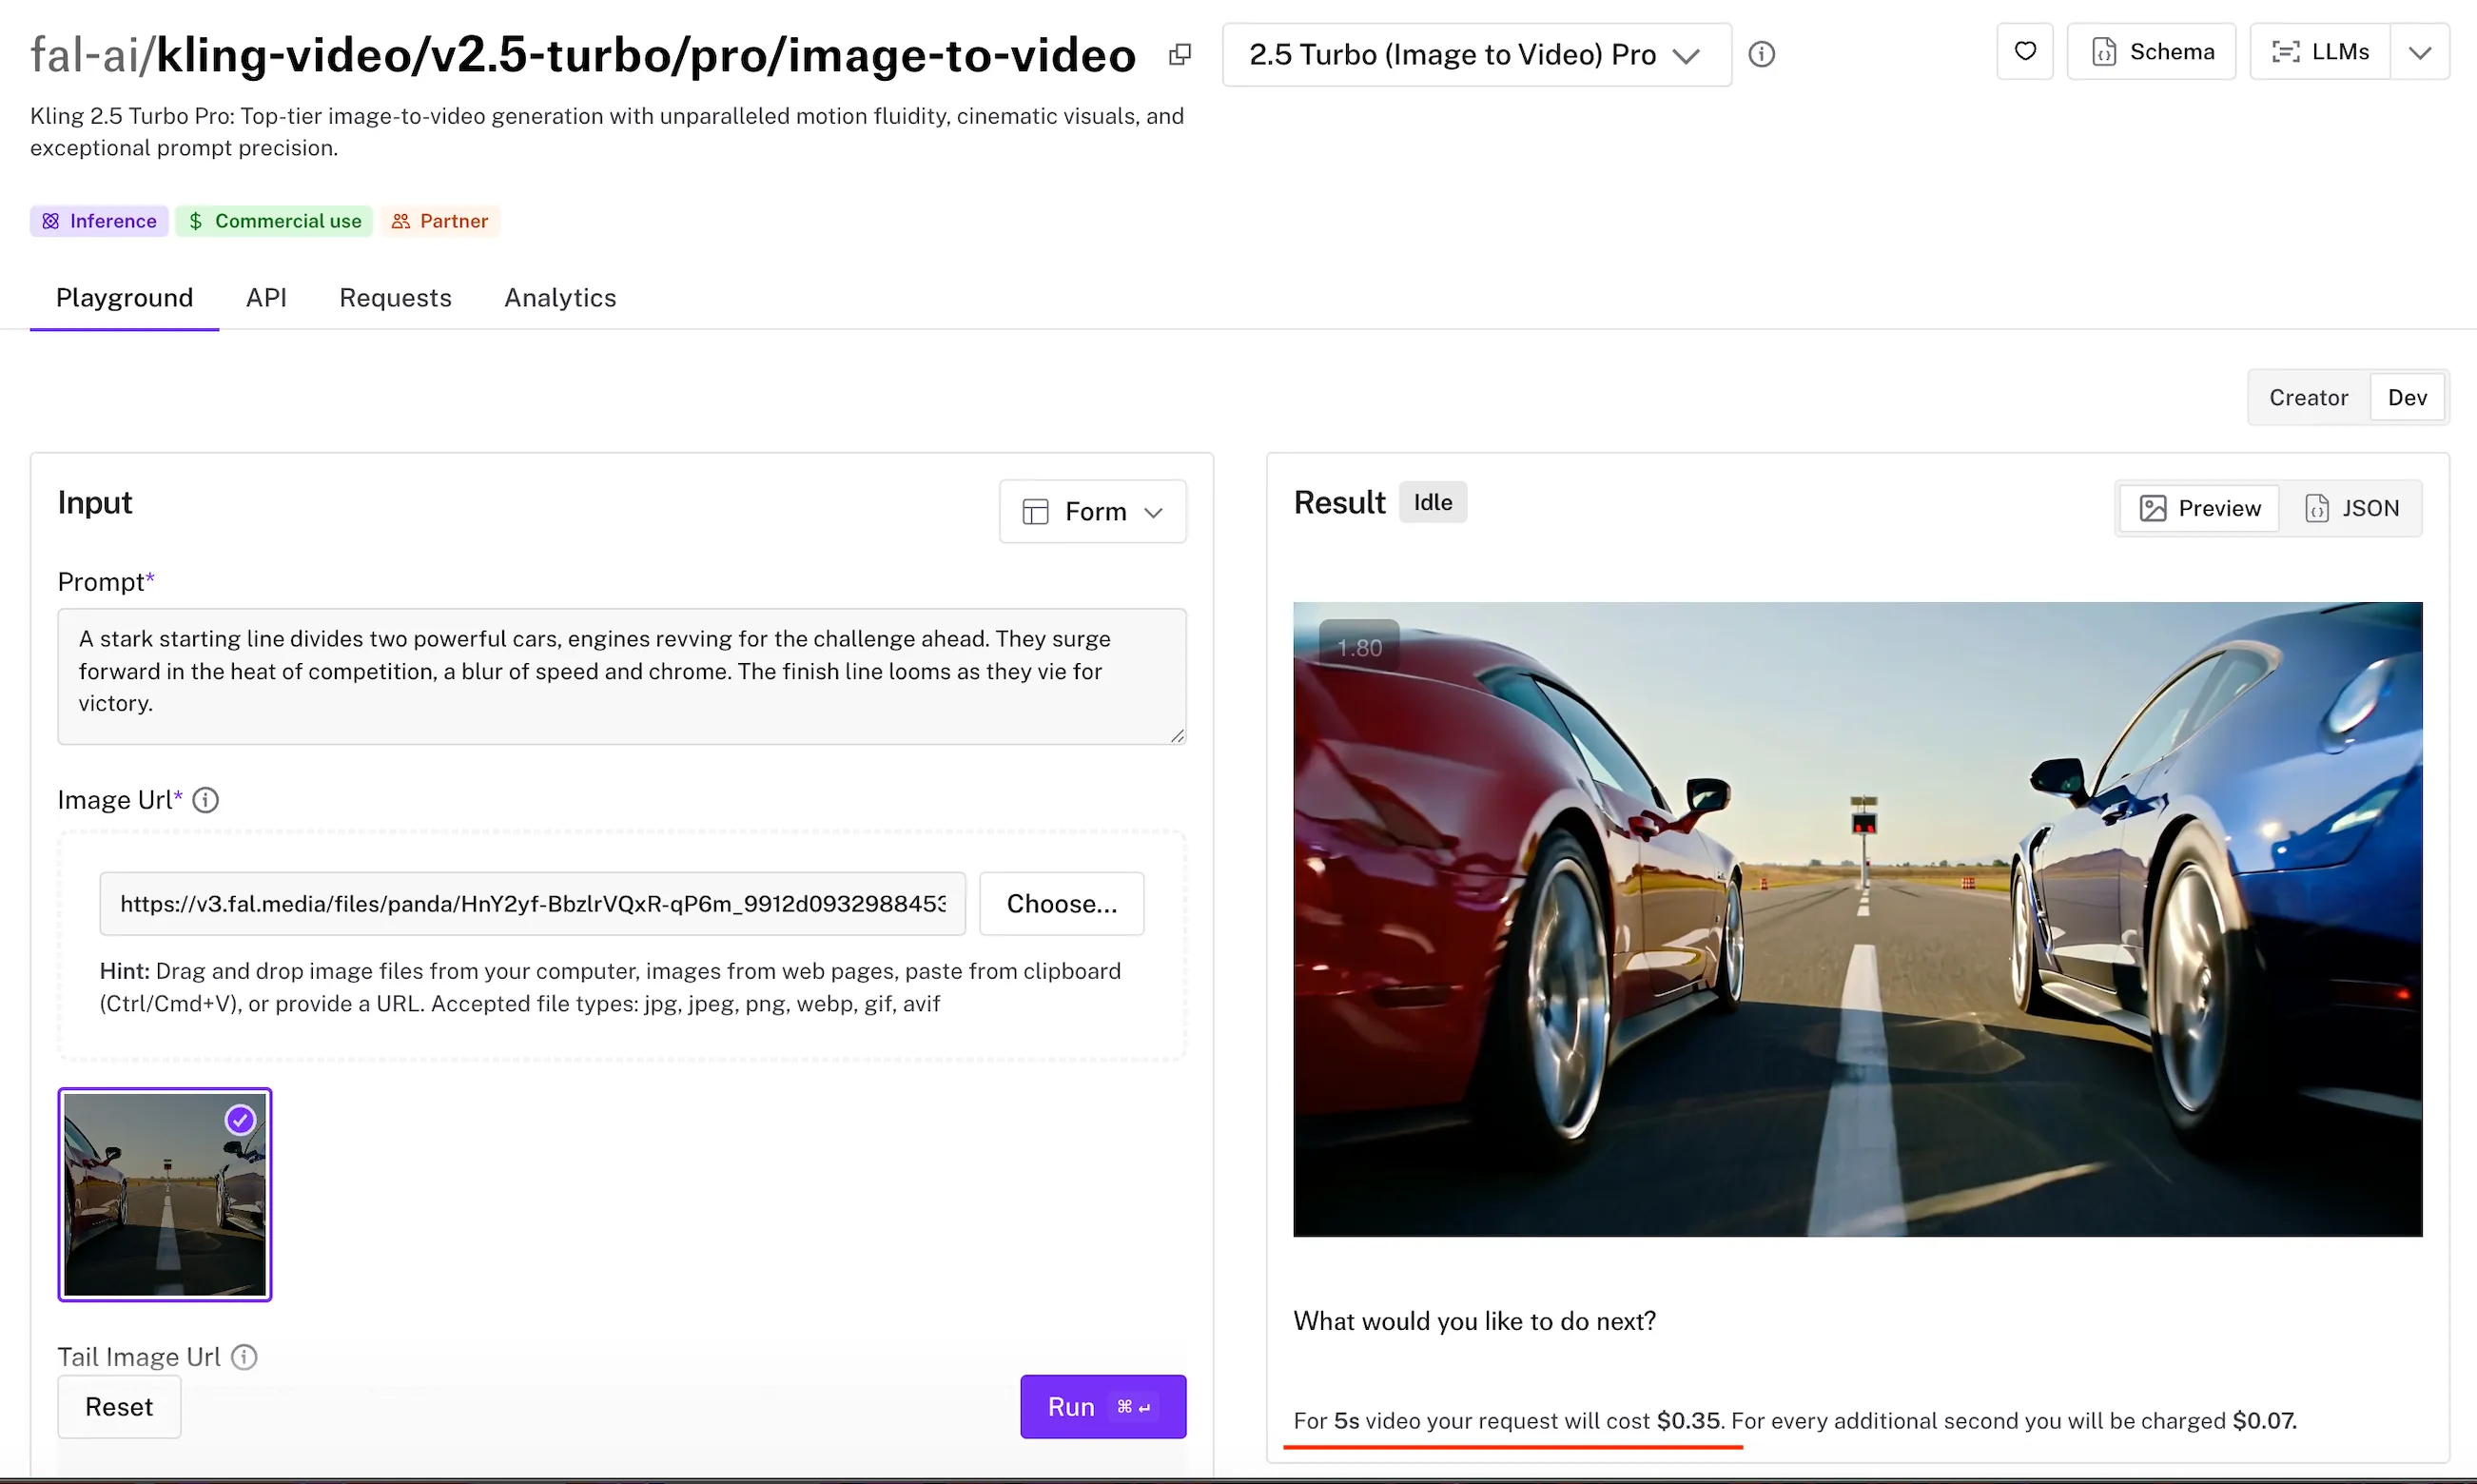Image resolution: width=2477 pixels, height=1484 pixels.
Task: Click the Inference badge
Action: click(98, 220)
